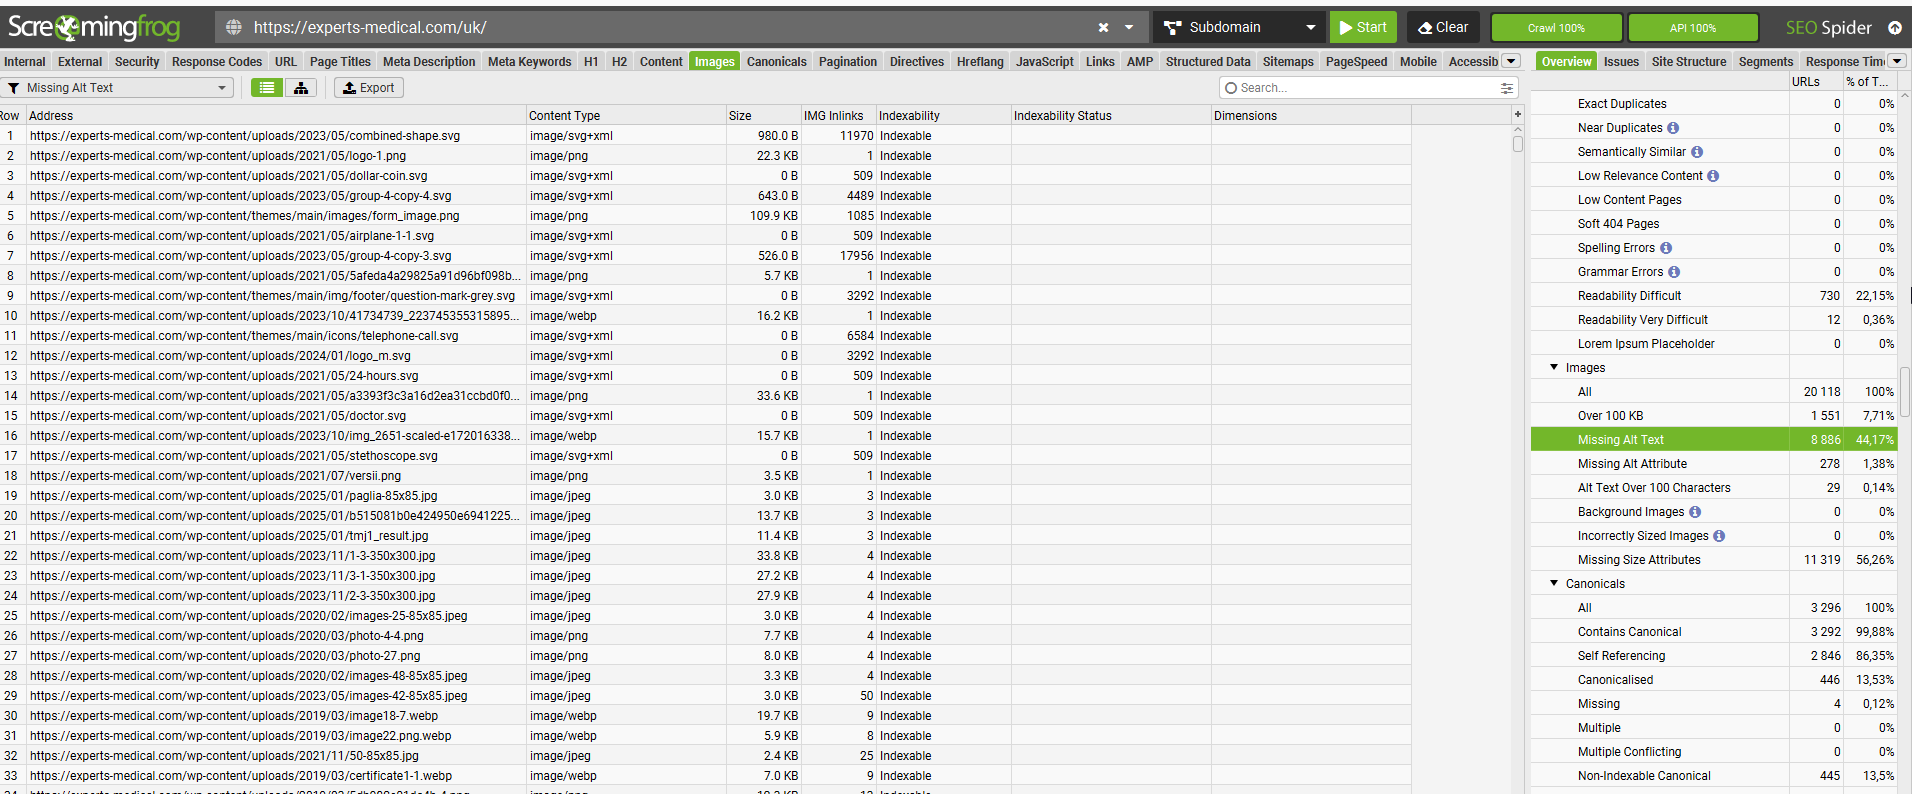This screenshot has width=1912, height=794.
Task: Click info icon beside Grammar Errors
Action: click(1674, 272)
